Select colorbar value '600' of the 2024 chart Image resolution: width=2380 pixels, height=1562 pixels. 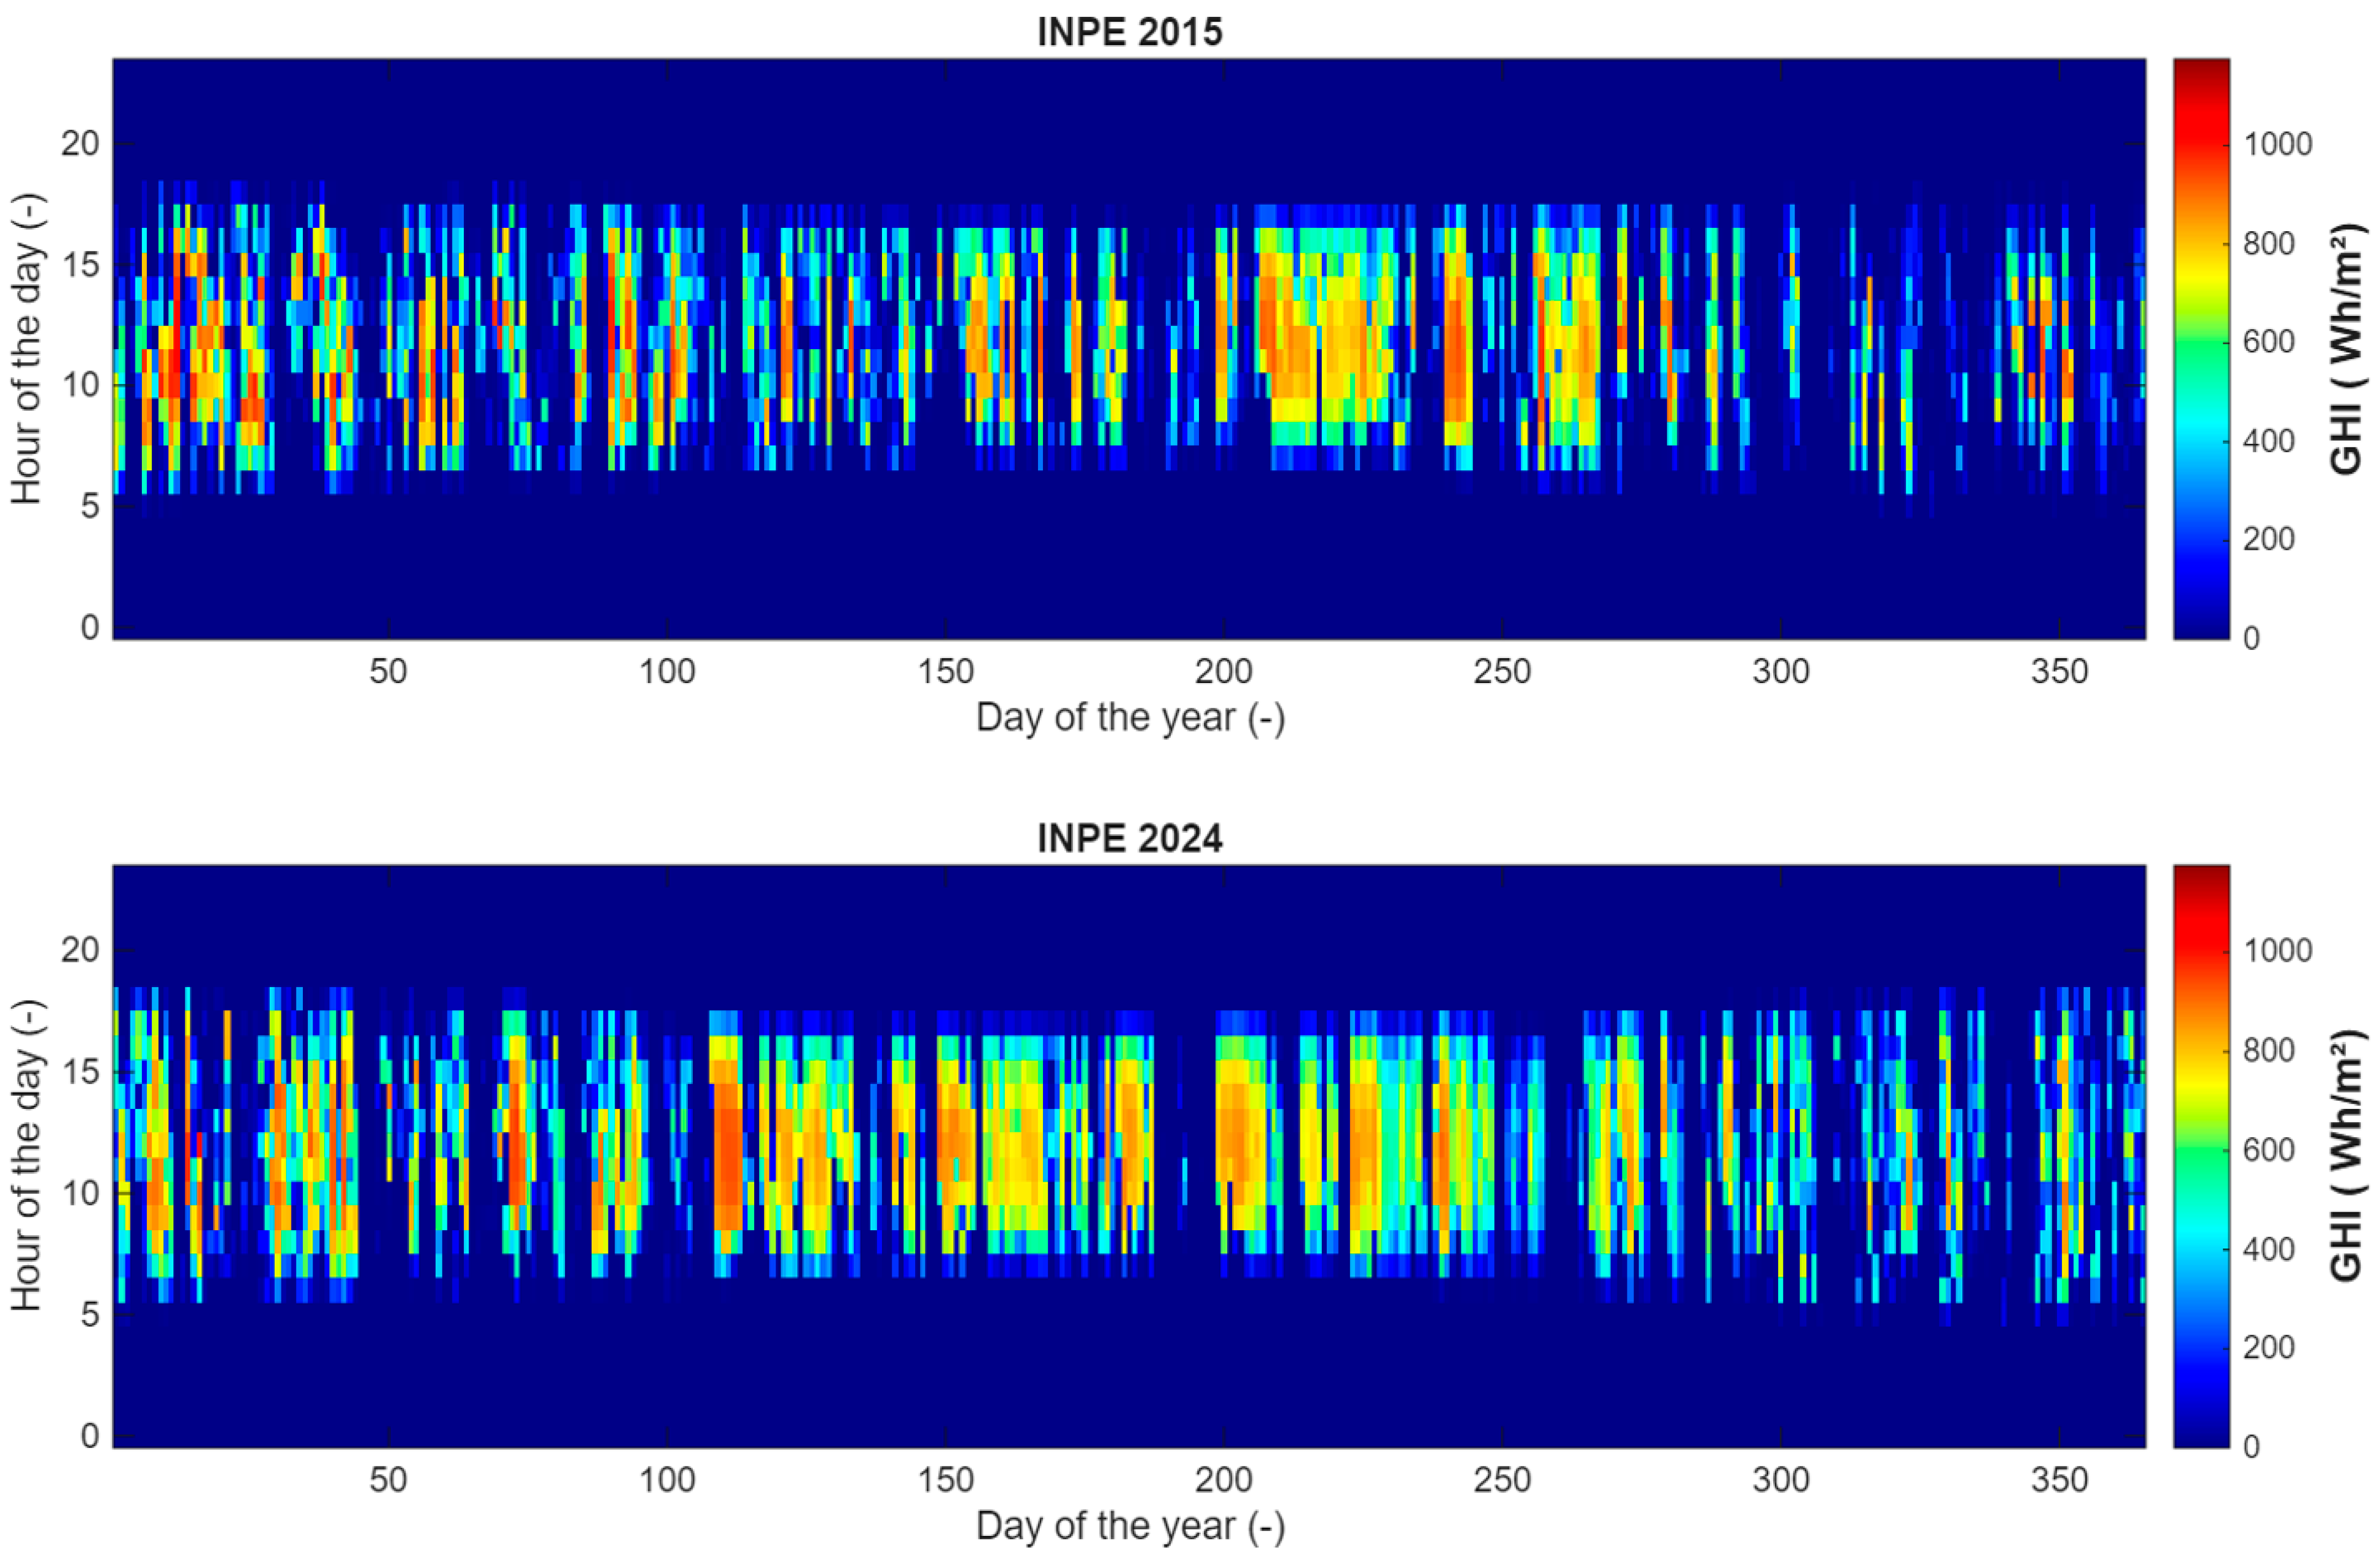coord(2269,1150)
